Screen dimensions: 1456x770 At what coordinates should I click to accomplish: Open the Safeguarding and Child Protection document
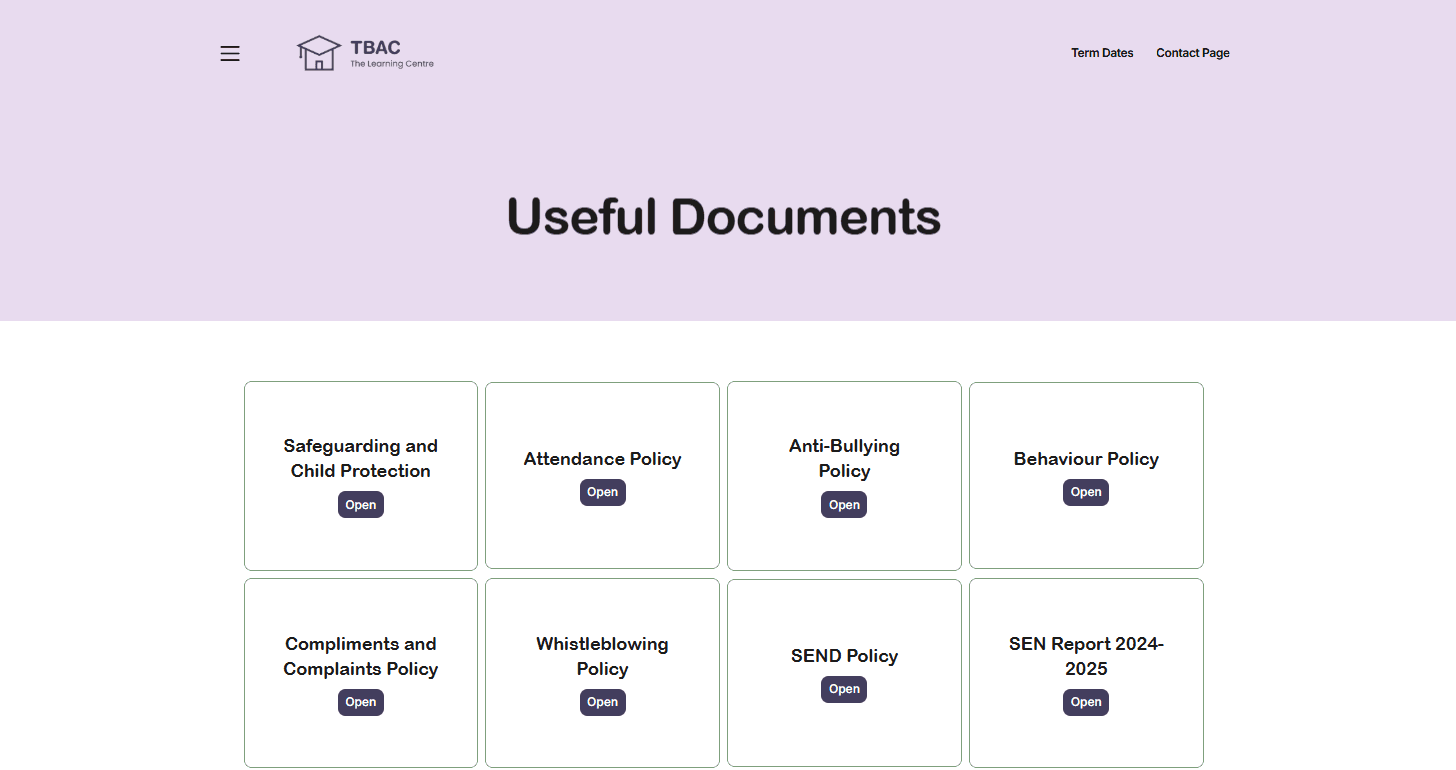[x=360, y=504]
